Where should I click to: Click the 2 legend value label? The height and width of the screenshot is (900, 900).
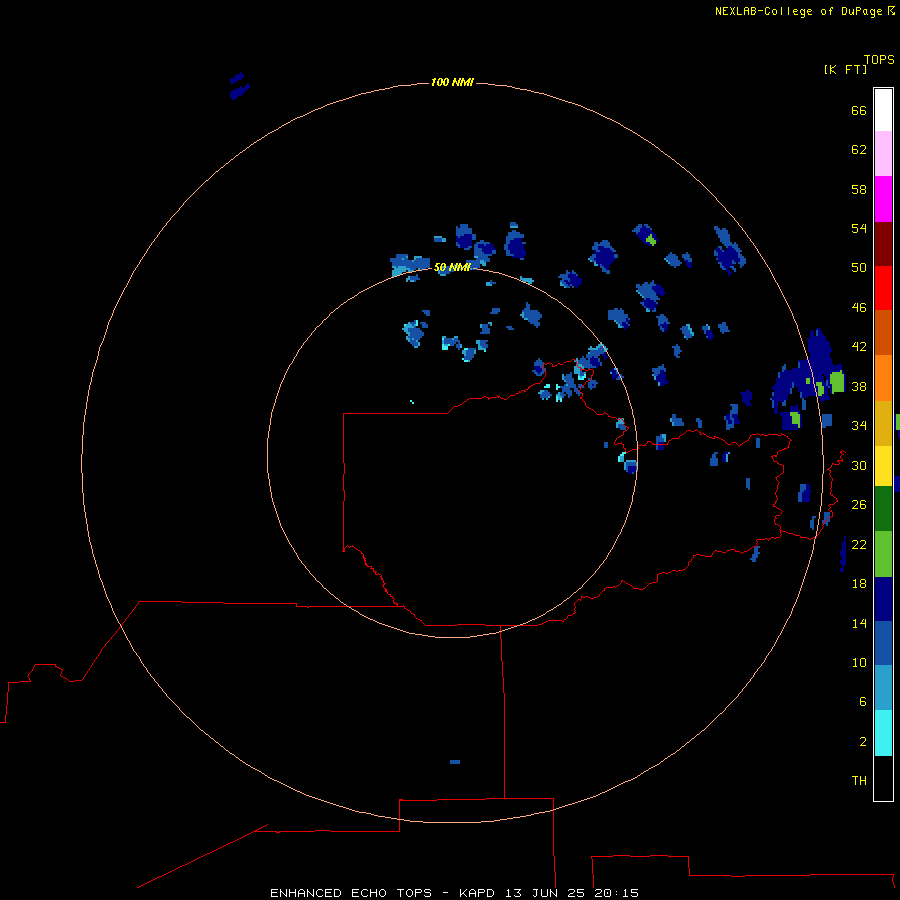[862, 741]
